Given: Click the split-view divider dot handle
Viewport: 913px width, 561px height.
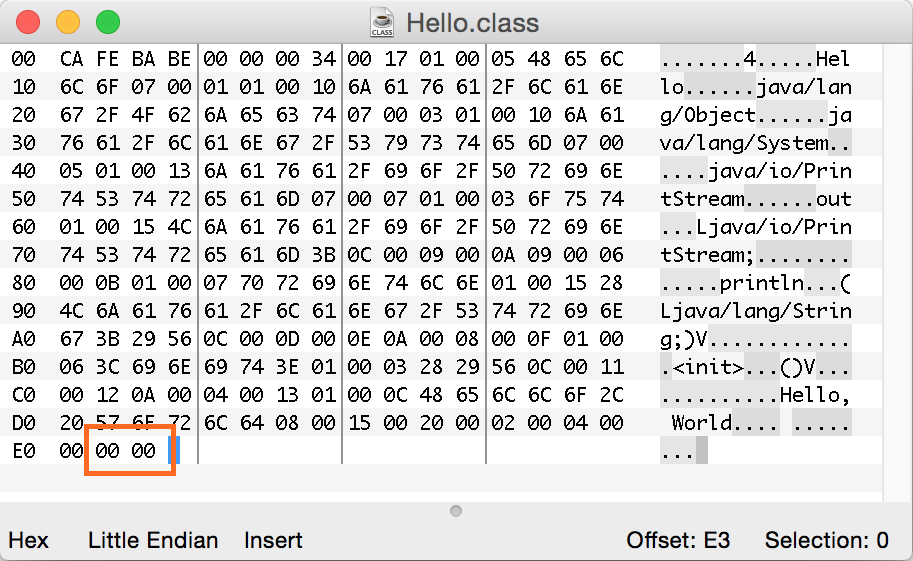Looking at the screenshot, I should (456, 511).
